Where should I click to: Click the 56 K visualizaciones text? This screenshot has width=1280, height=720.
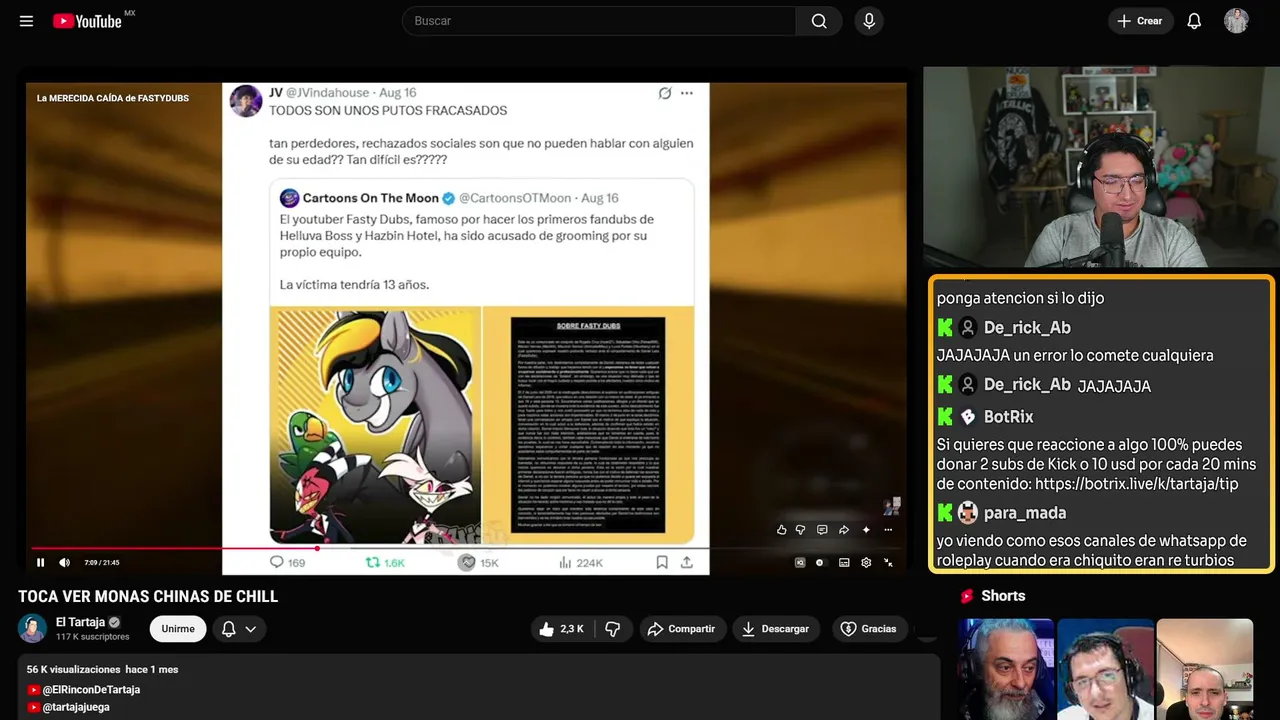coord(73,669)
